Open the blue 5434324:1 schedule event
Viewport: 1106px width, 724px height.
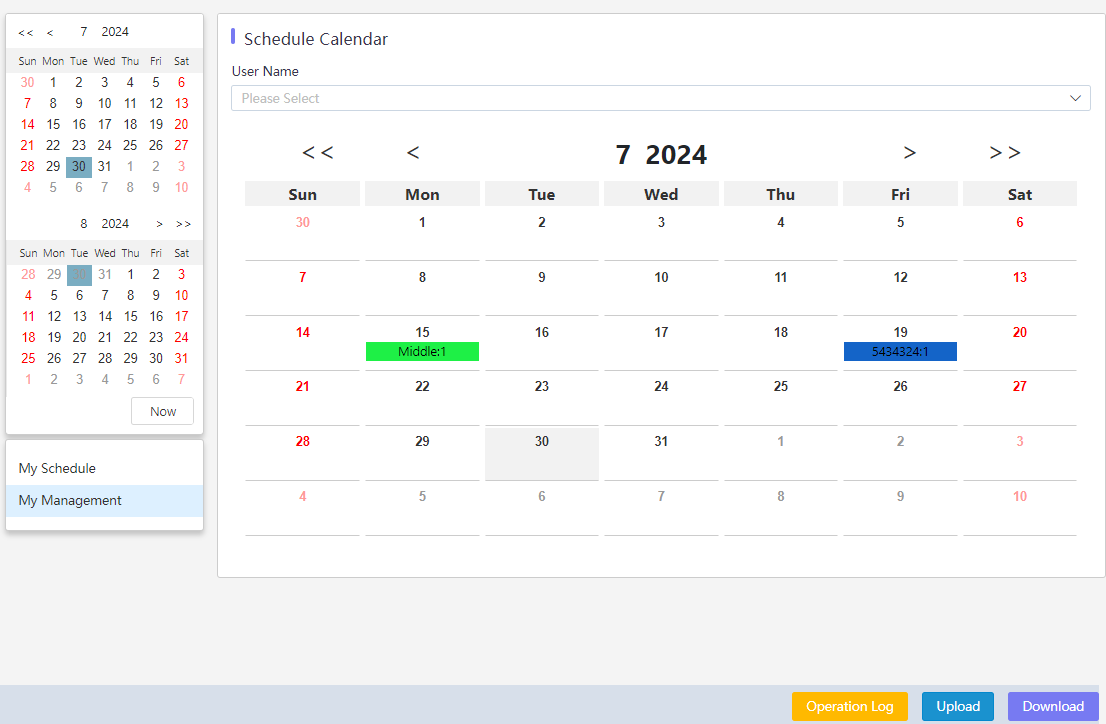(900, 351)
